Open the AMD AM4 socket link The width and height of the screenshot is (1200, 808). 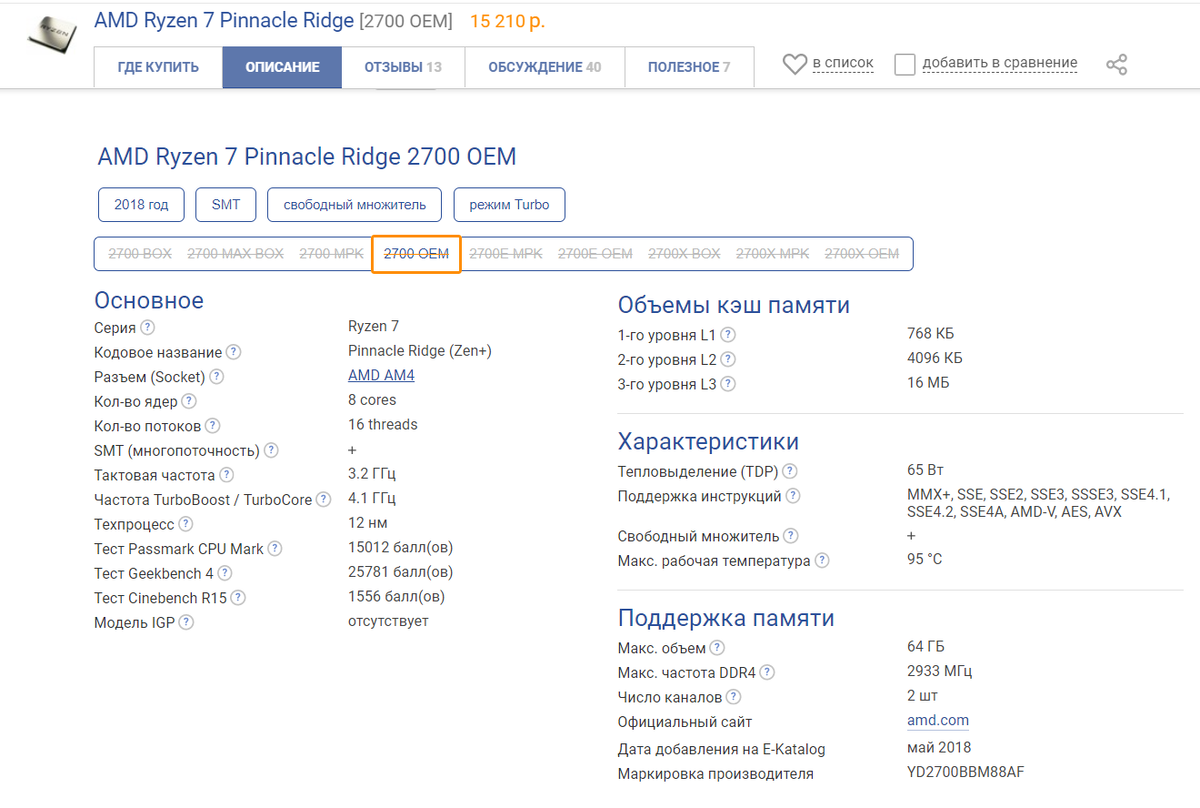(381, 376)
